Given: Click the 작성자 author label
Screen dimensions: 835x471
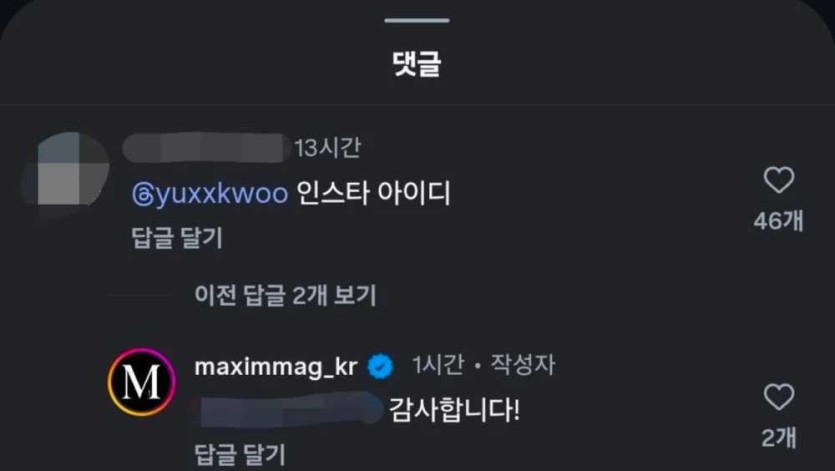Looking at the screenshot, I should 522,364.
